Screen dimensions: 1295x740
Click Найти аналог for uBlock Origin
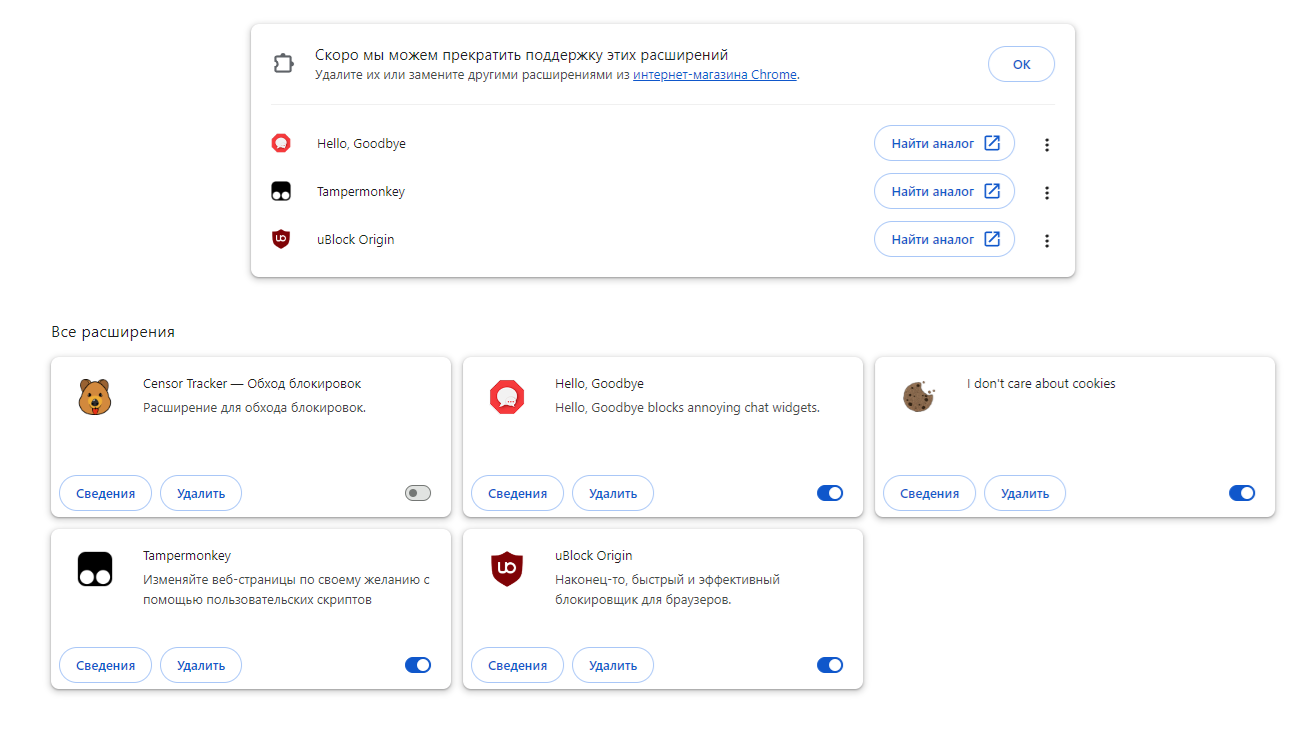pyautogui.click(x=945, y=239)
